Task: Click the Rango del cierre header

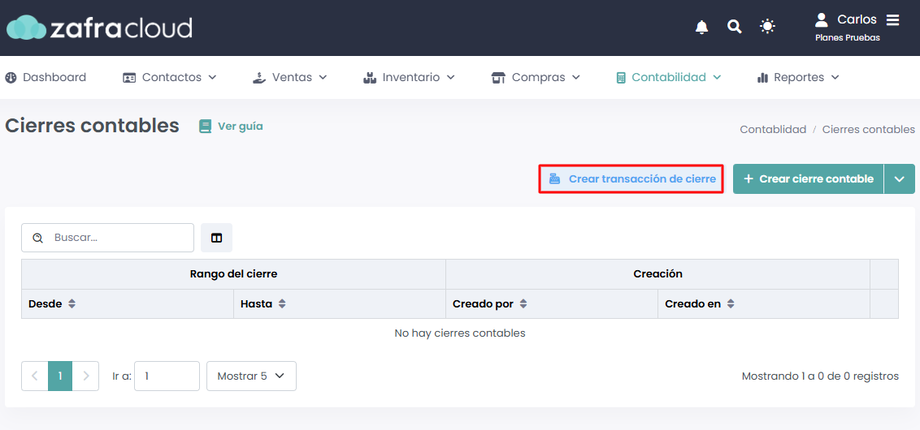Action: (x=234, y=274)
